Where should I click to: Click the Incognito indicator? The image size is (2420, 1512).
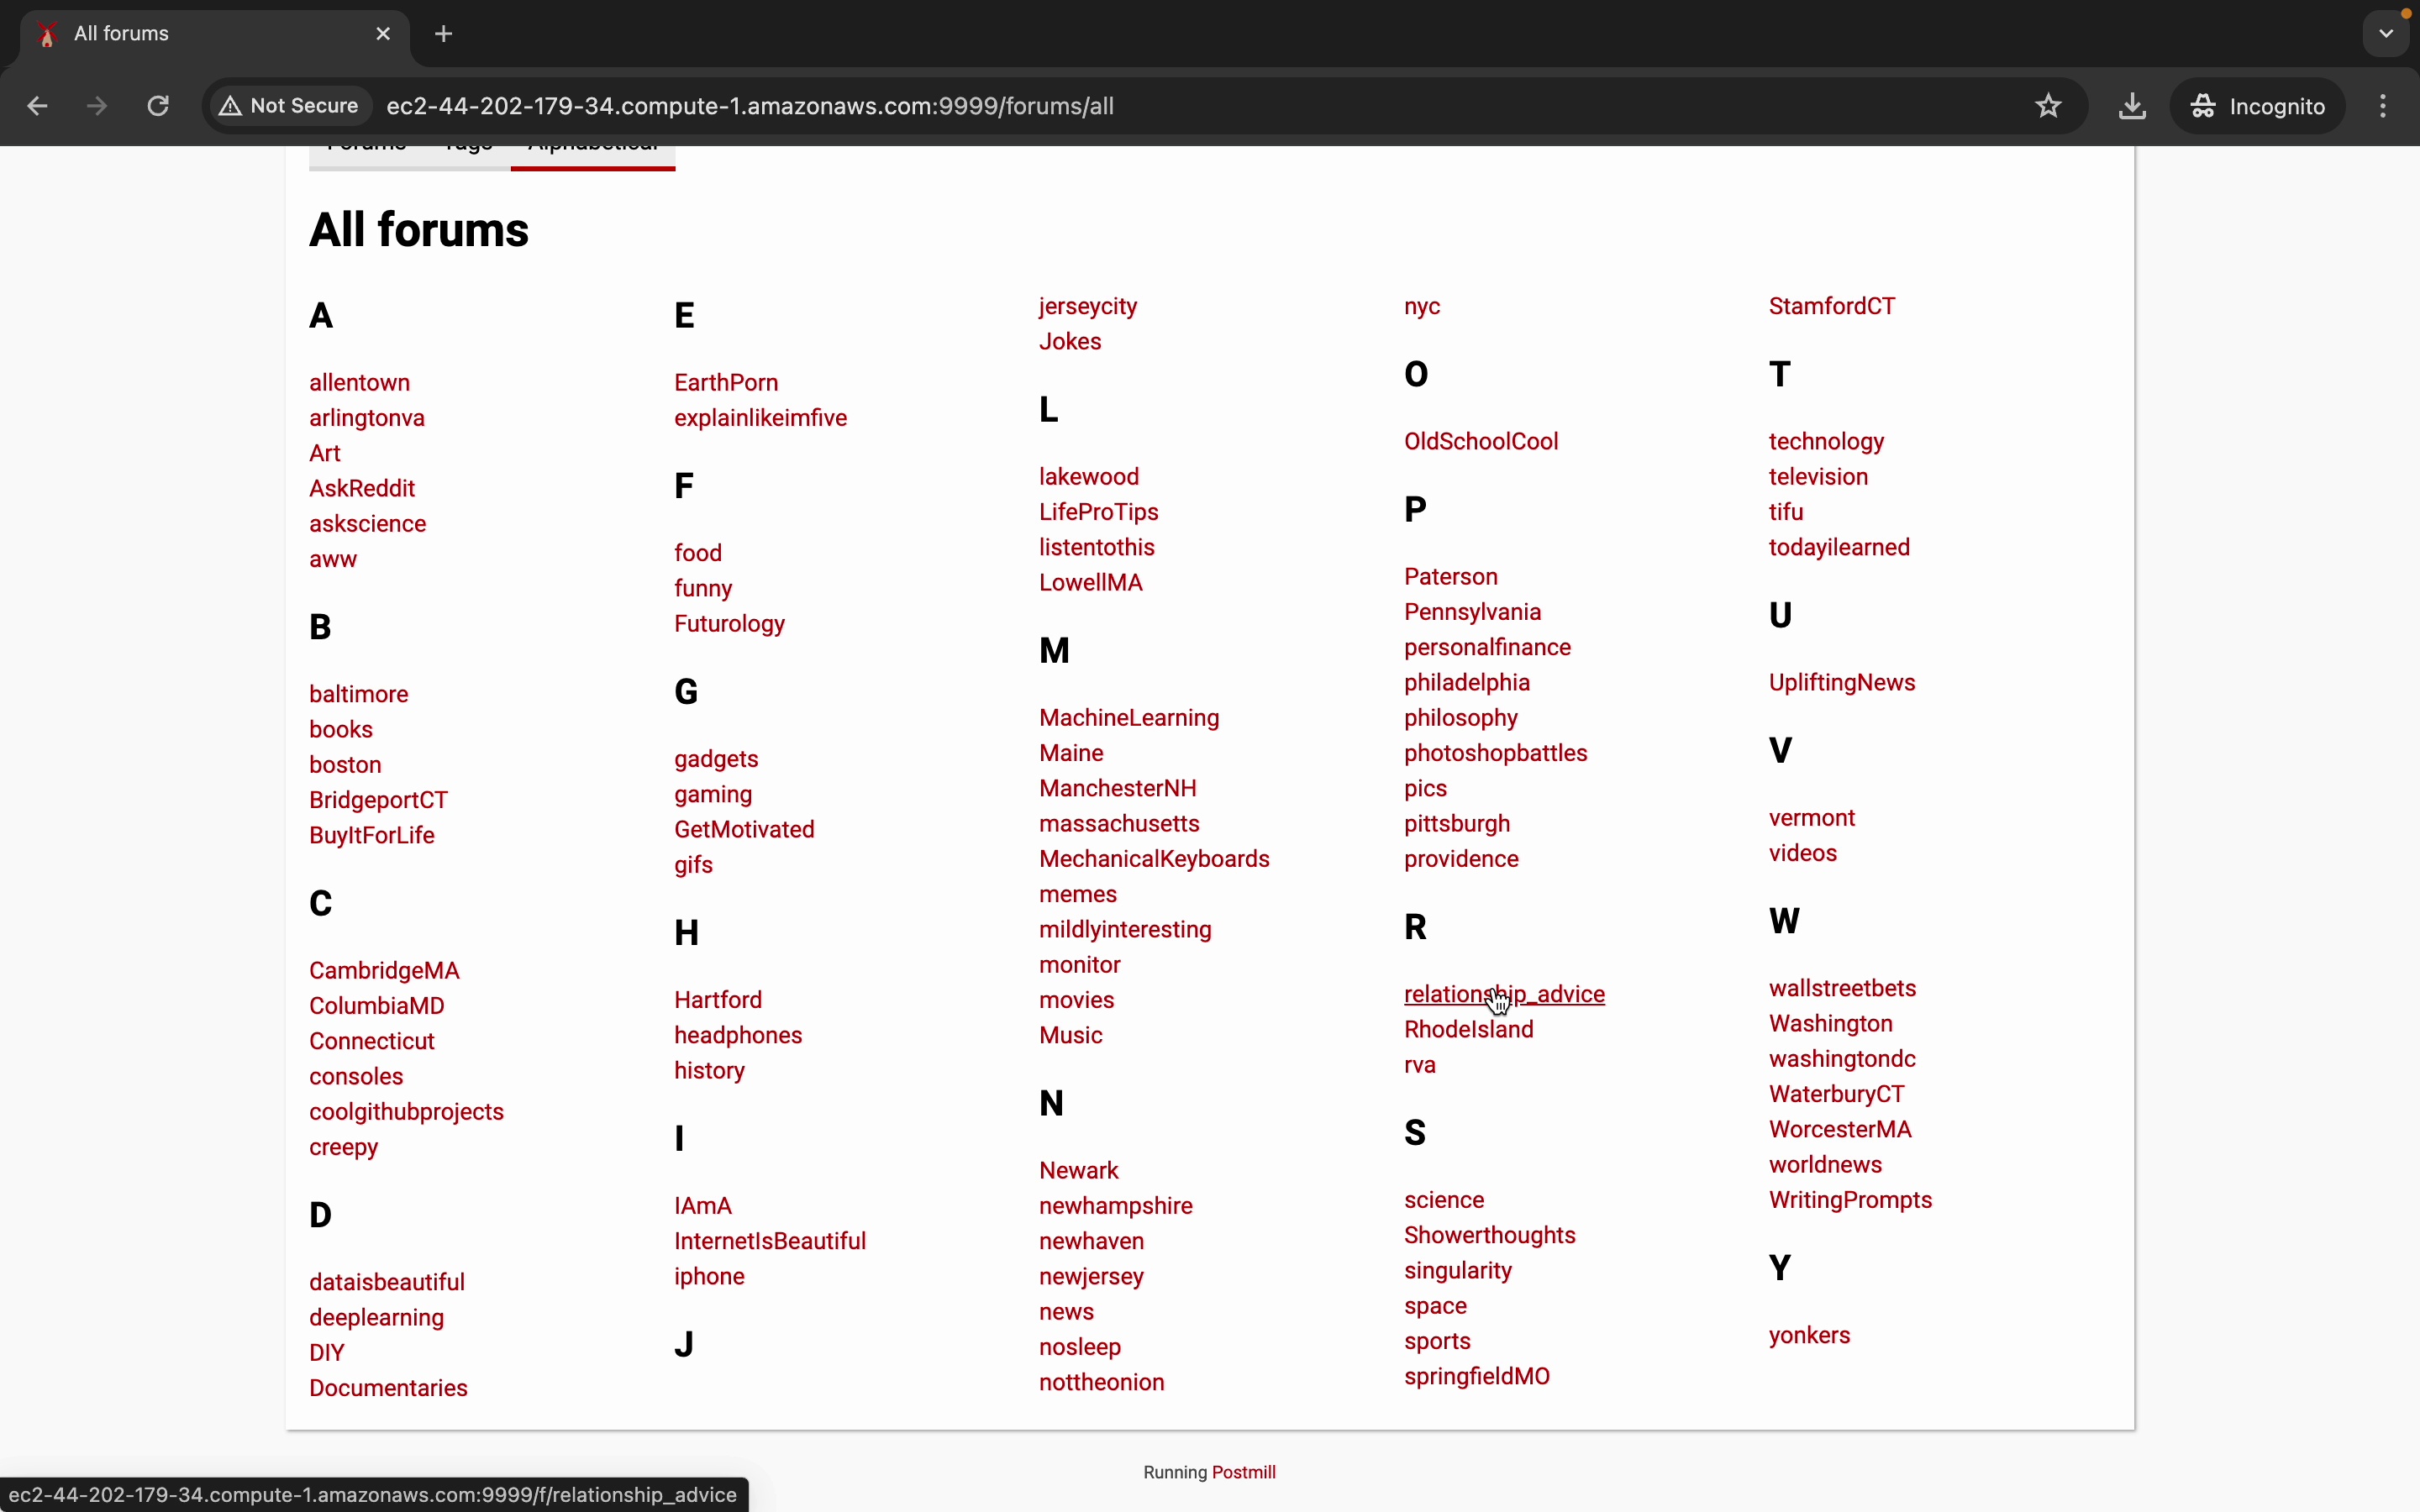2258,106
